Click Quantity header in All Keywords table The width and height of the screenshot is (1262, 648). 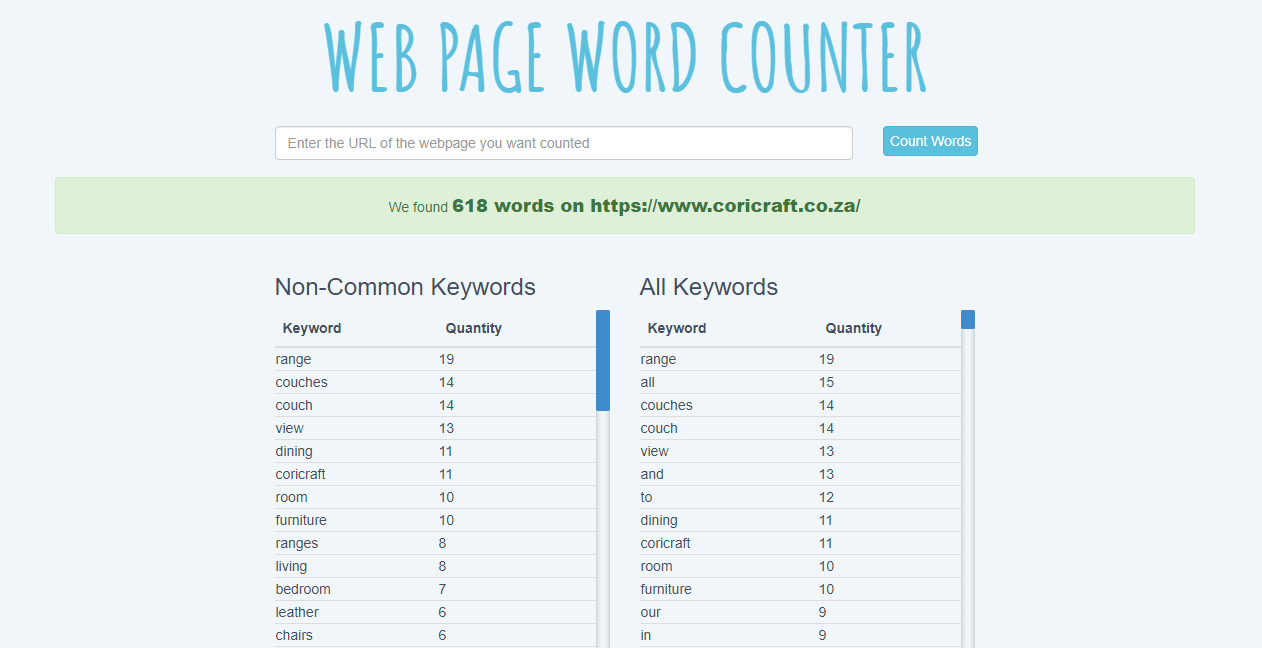853,328
